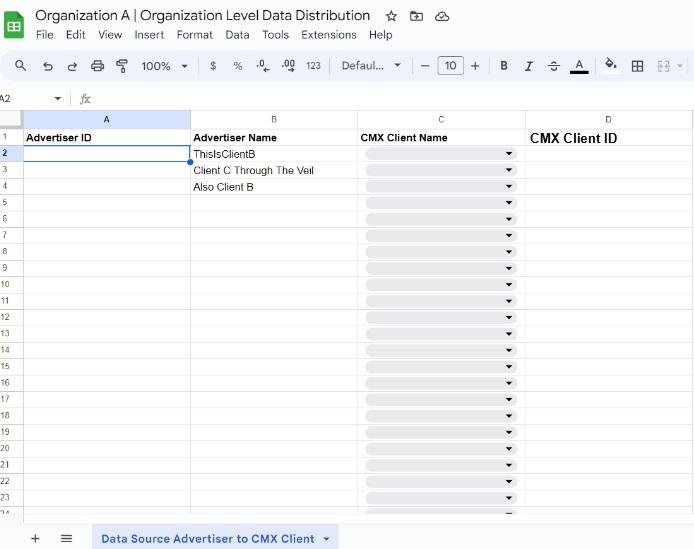Select cell Also Client B
Screen dimensions: 694x549
click(274, 187)
